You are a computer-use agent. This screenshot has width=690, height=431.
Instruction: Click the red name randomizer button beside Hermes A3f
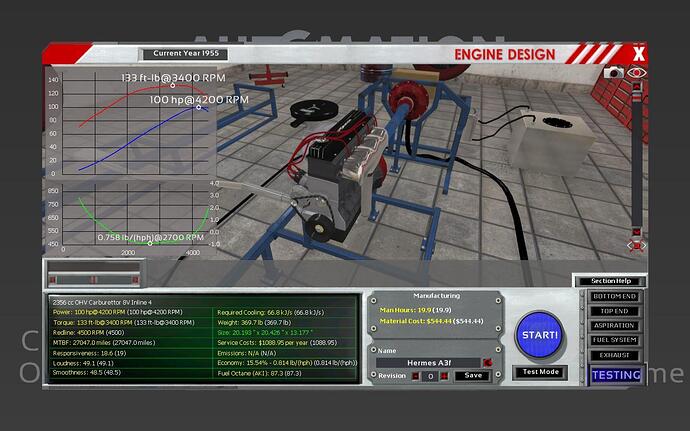[x=487, y=362]
